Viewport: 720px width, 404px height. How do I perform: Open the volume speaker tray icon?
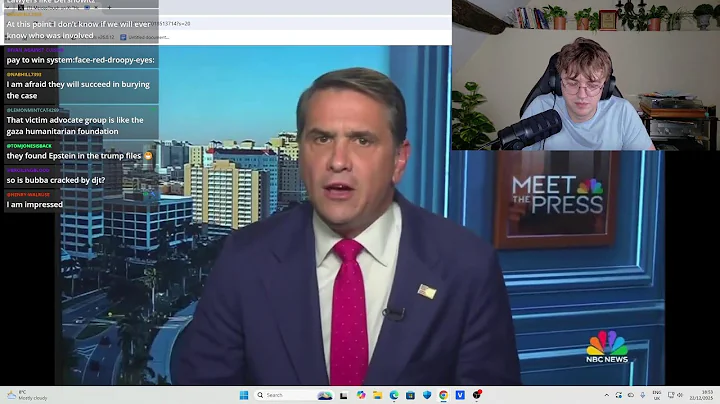point(680,395)
